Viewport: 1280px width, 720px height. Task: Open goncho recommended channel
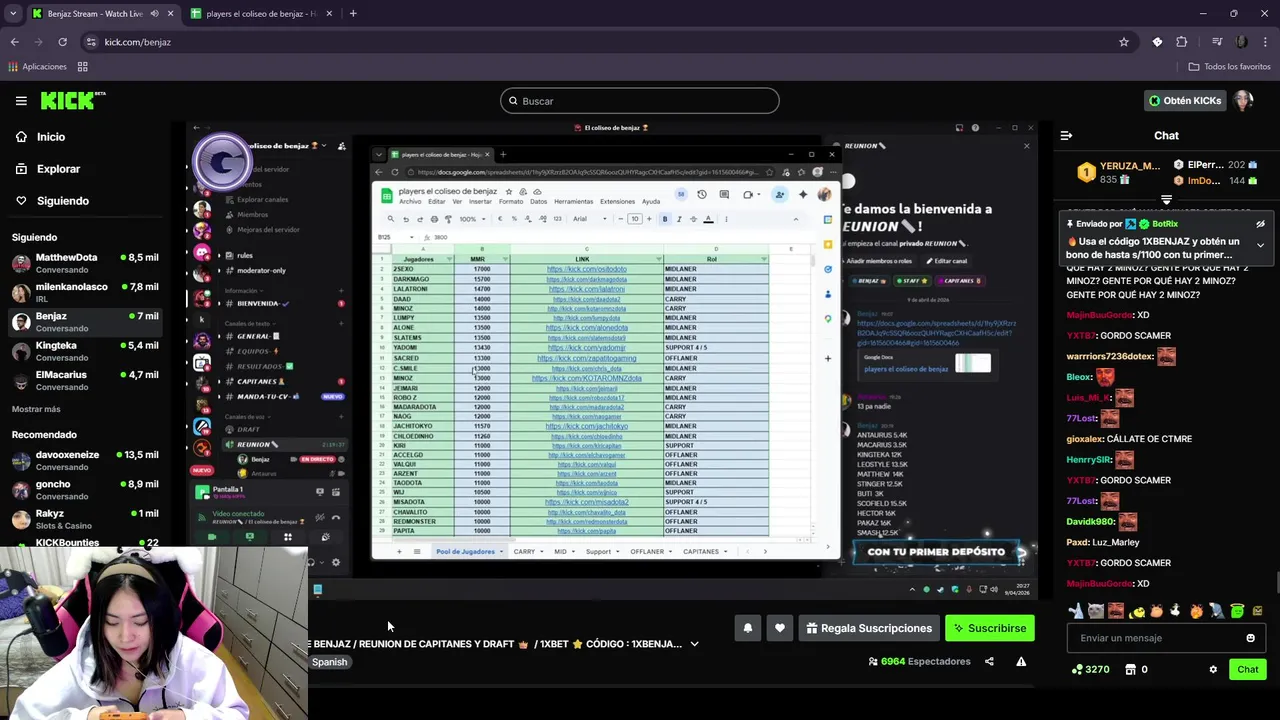point(86,490)
